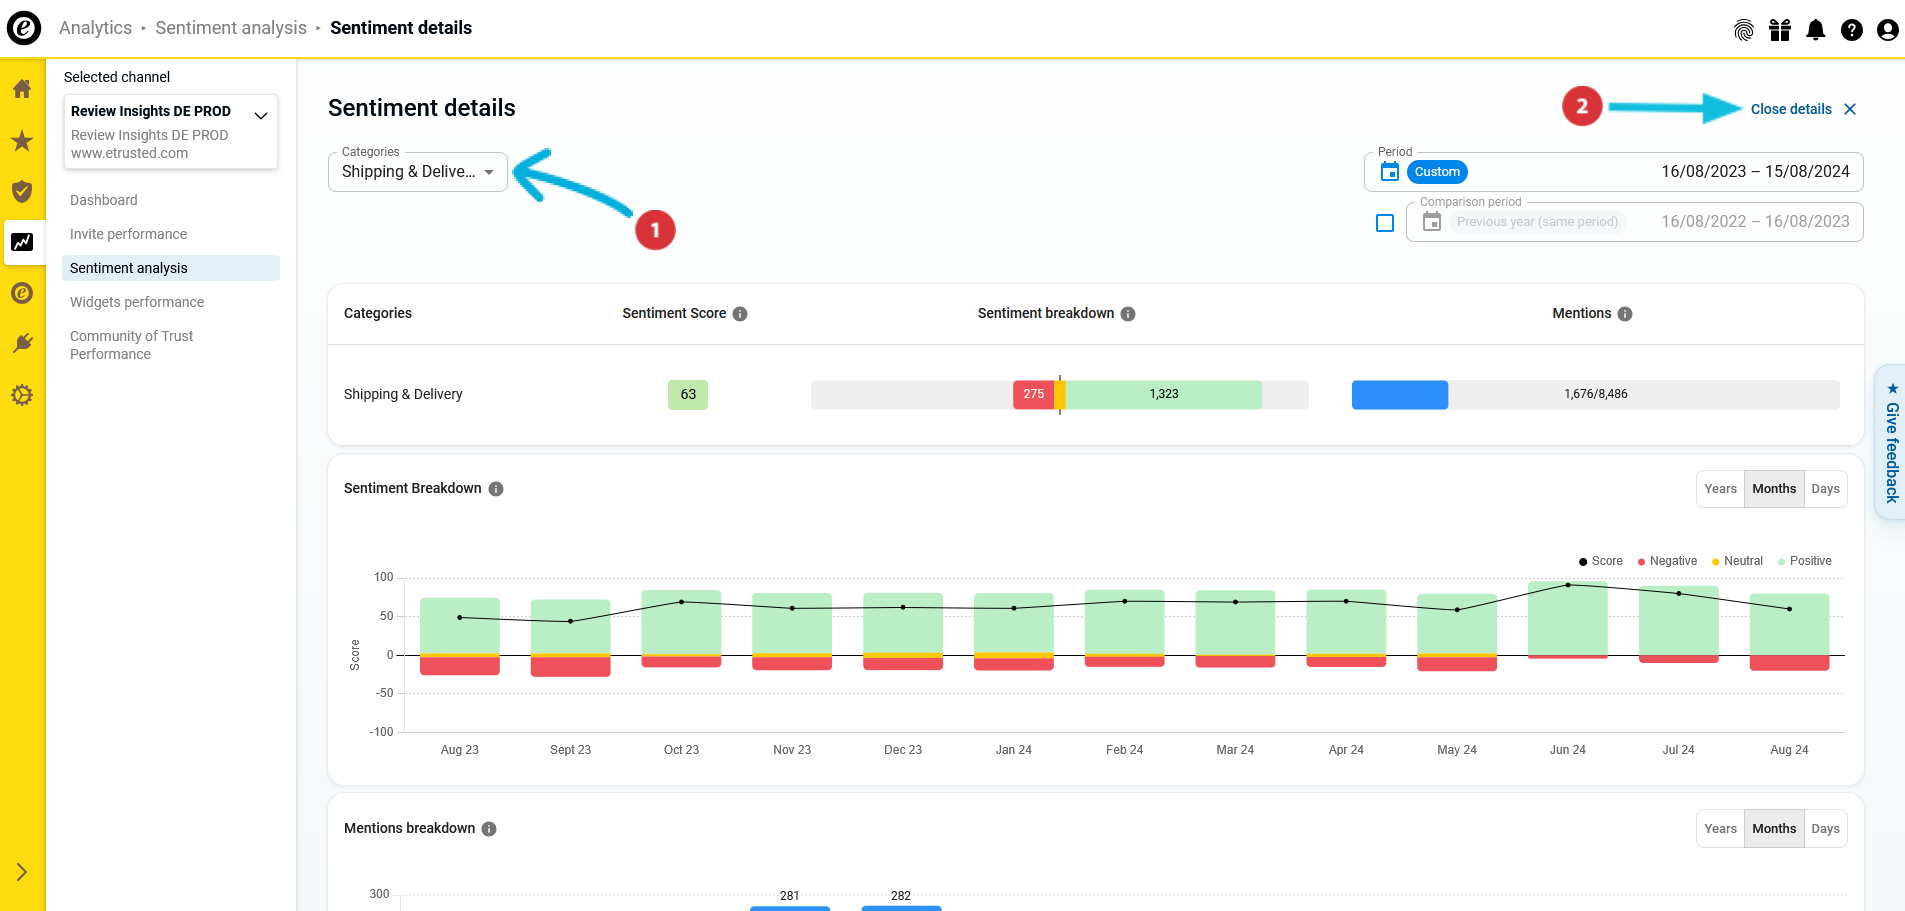Image resolution: width=1905 pixels, height=911 pixels.
Task: Click the Mentions breakdown info icon
Action: coord(489,829)
